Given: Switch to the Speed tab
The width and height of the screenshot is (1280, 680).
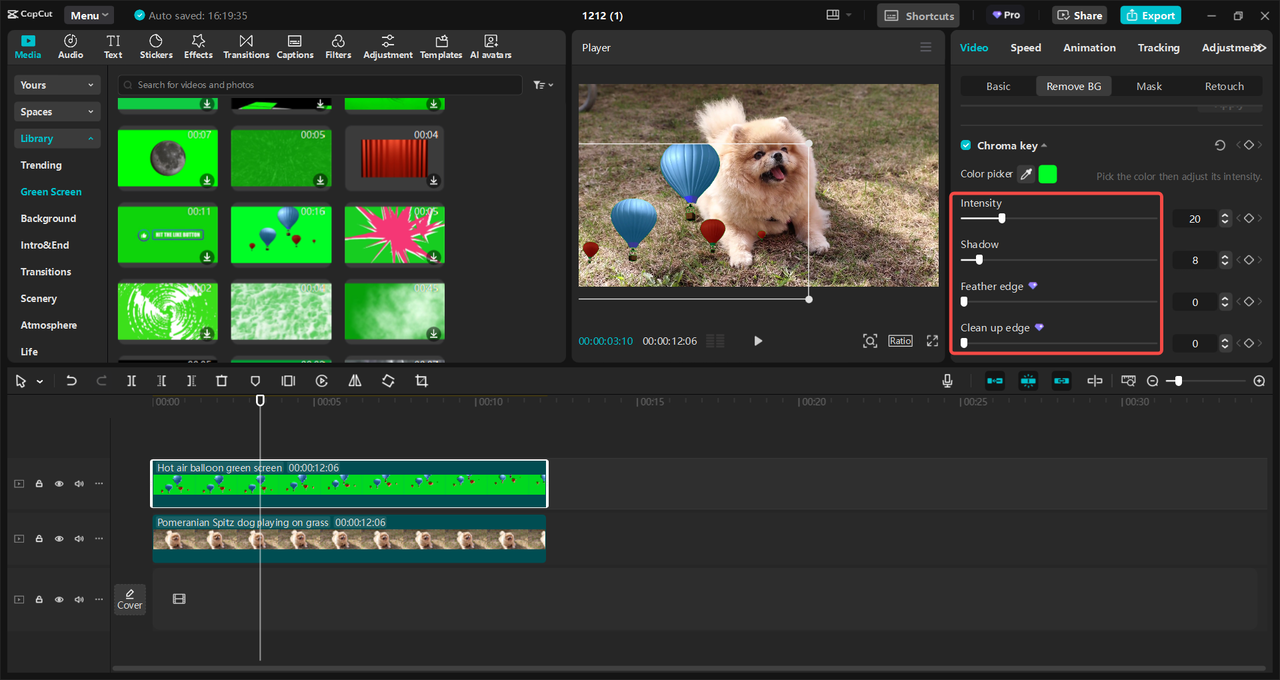Looking at the screenshot, I should [1025, 47].
